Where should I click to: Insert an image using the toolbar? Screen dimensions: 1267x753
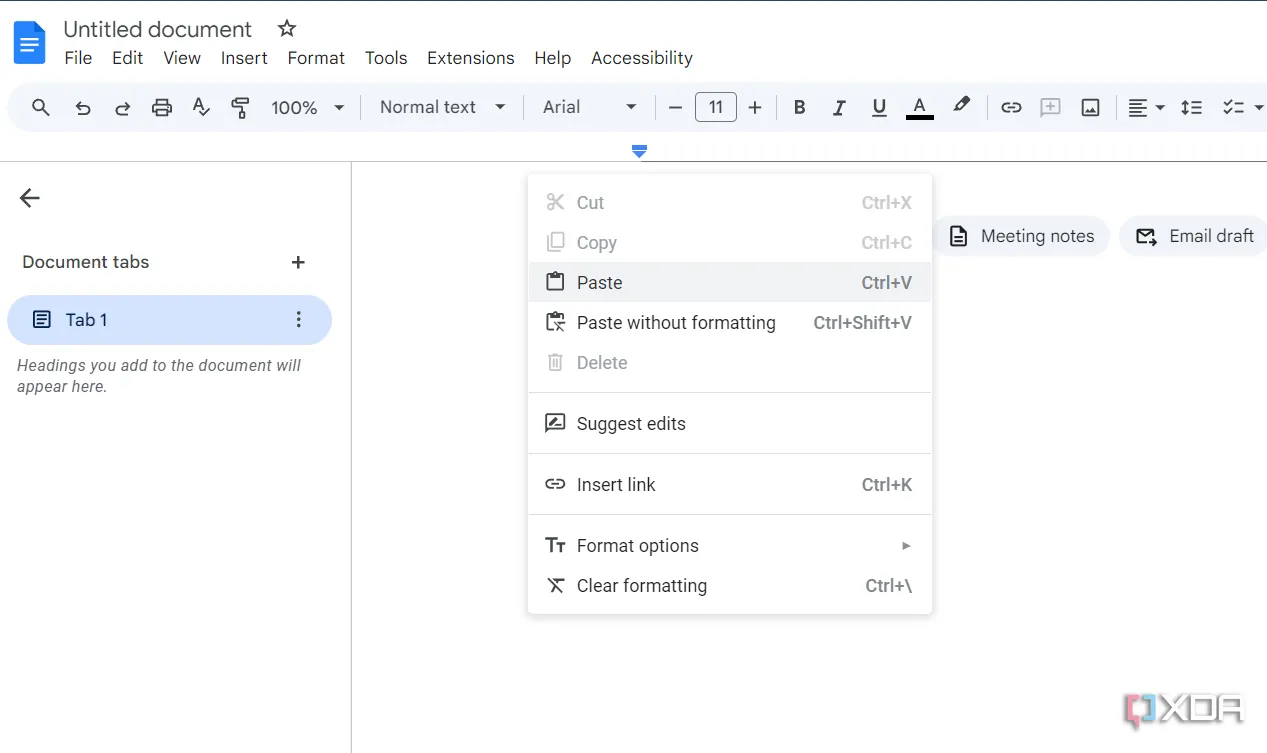(x=1090, y=107)
